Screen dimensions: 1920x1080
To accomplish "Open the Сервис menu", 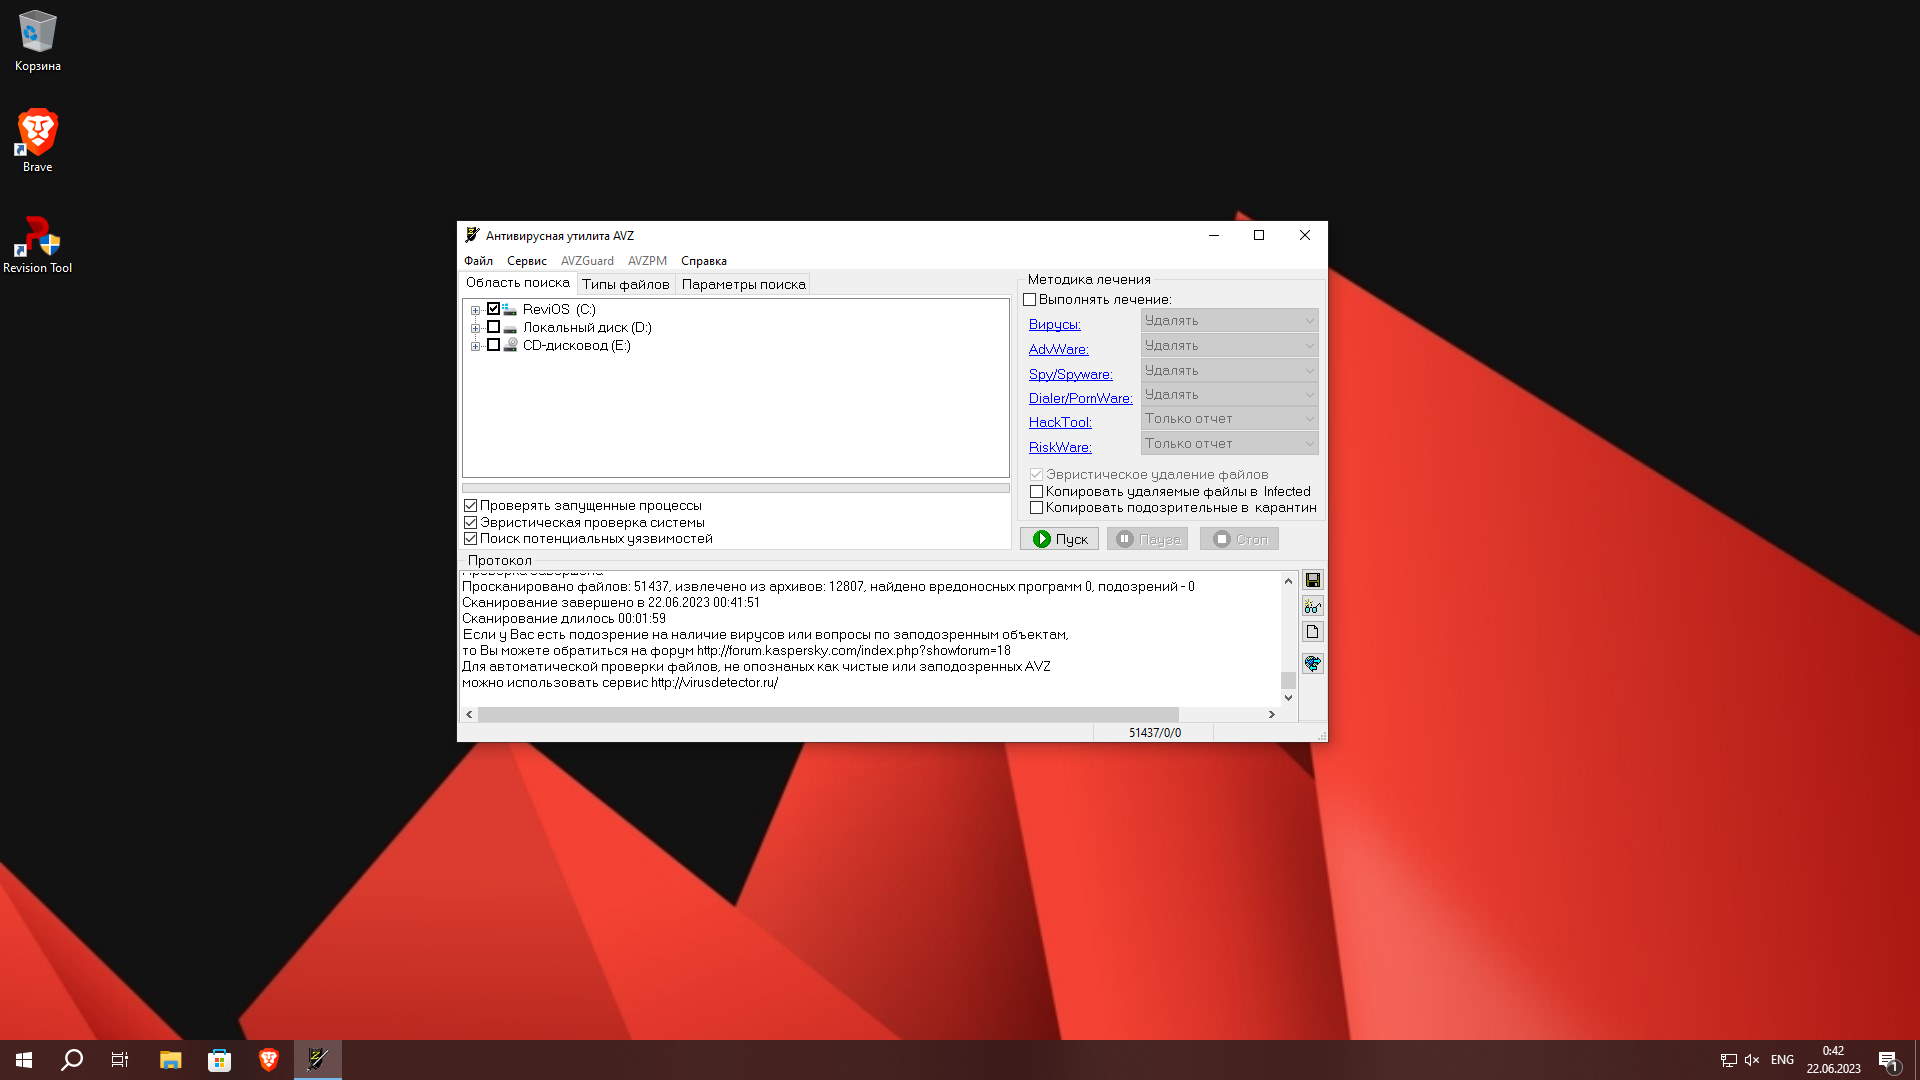I will (526, 261).
